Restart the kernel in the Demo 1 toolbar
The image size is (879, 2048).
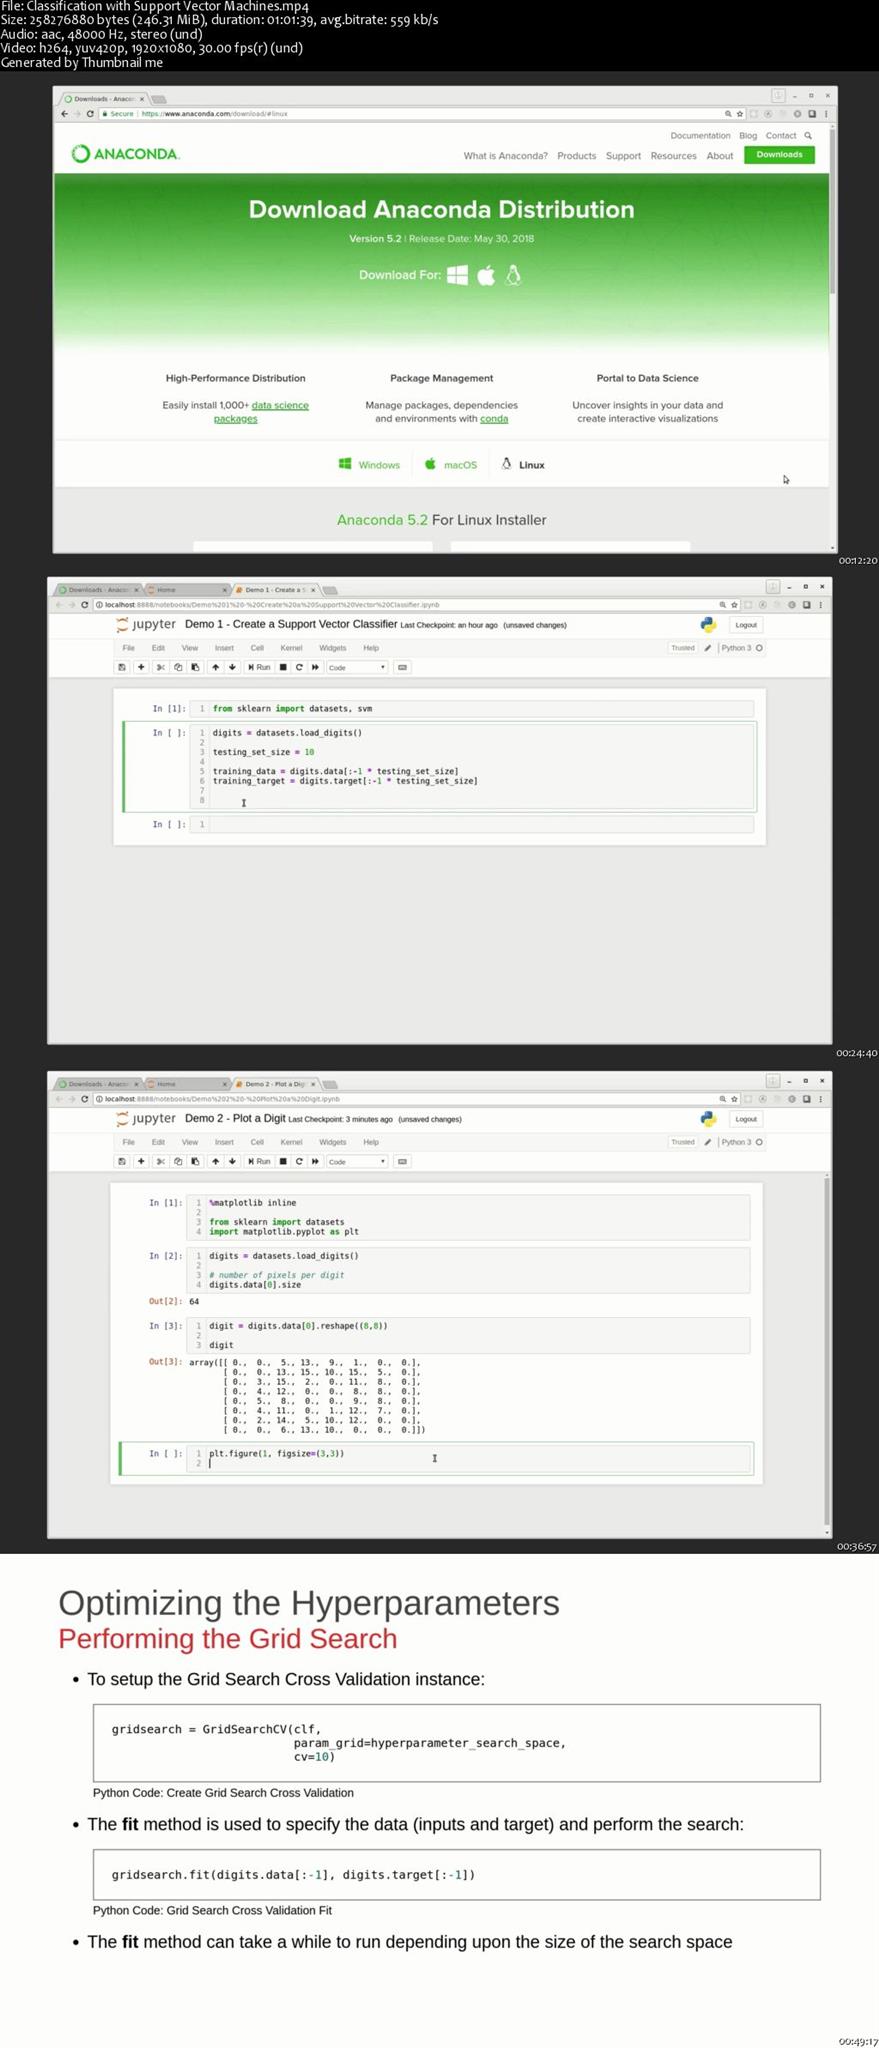coord(299,667)
